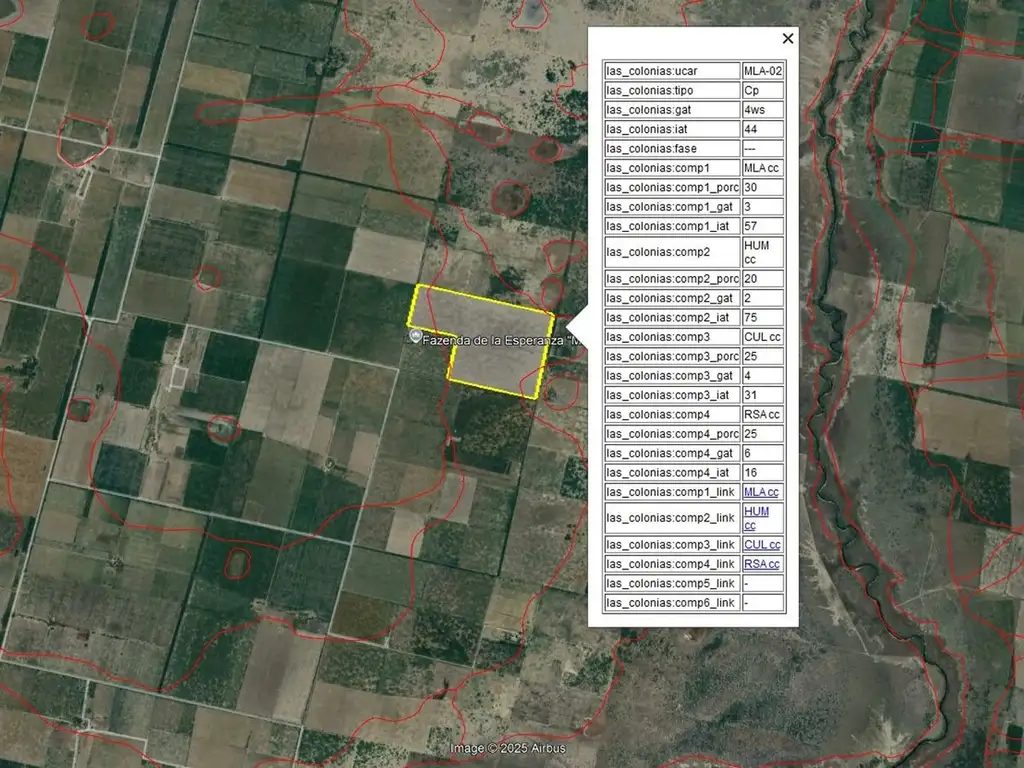Select the las_colonias:comp2_iat value 75
This screenshot has height=768, width=1024.
(762, 318)
